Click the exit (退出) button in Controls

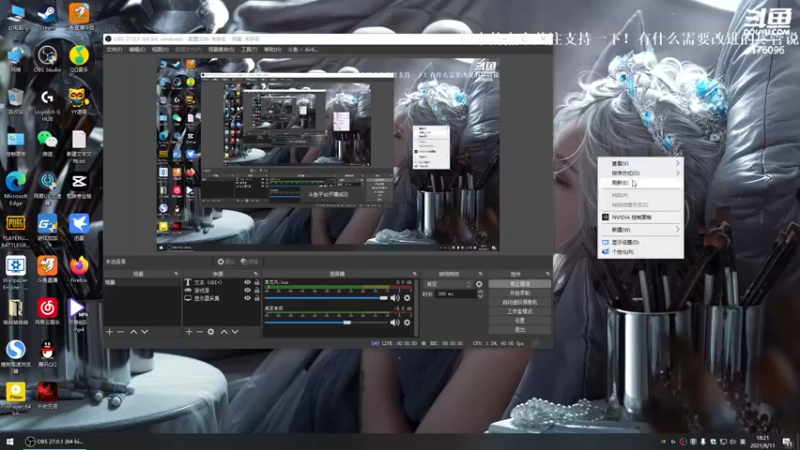pos(519,330)
